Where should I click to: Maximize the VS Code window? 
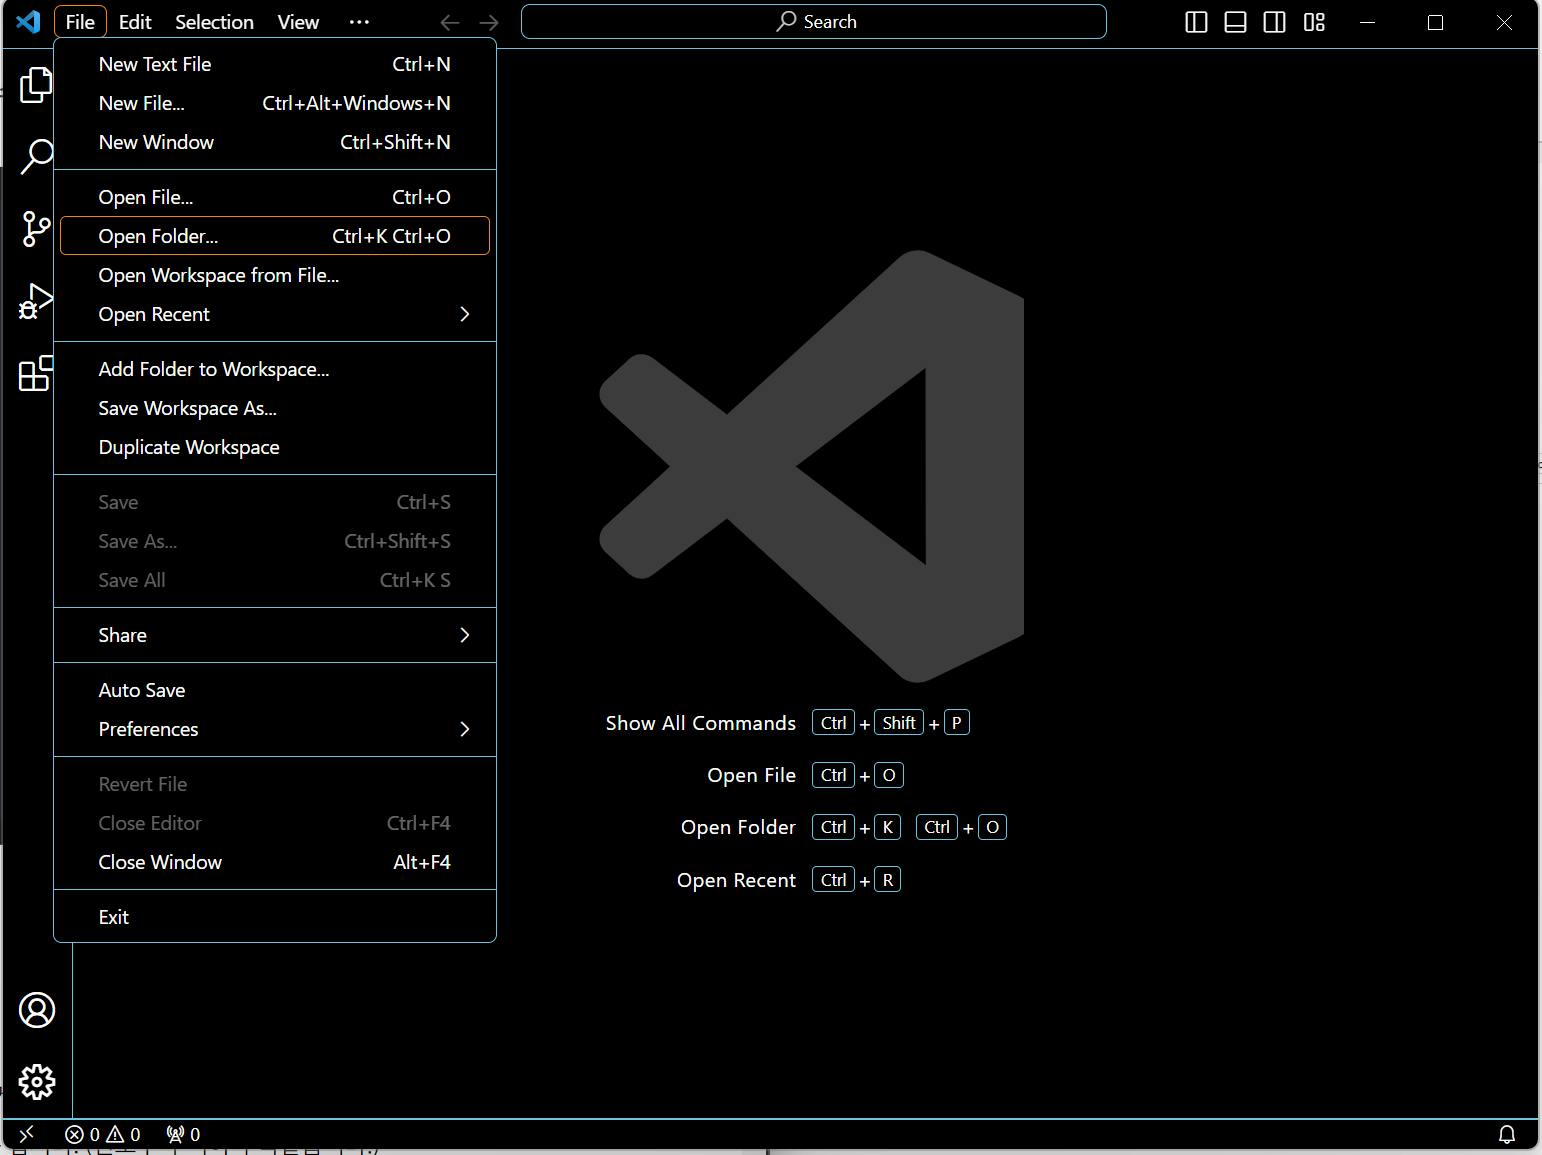(1435, 22)
